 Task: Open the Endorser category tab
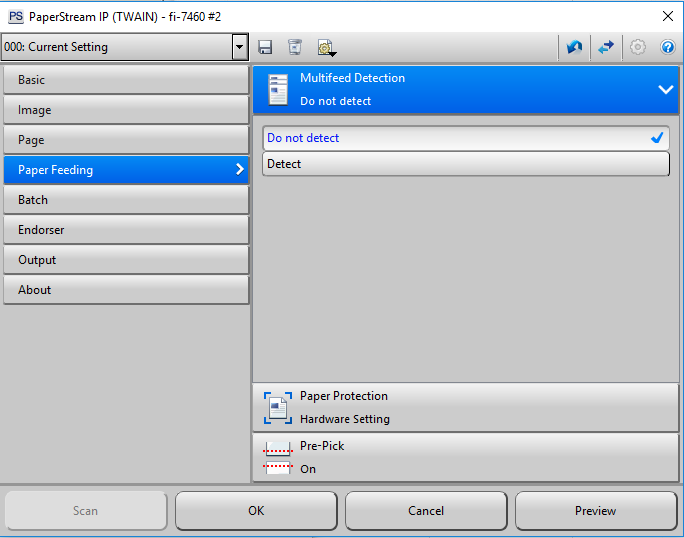pos(125,230)
